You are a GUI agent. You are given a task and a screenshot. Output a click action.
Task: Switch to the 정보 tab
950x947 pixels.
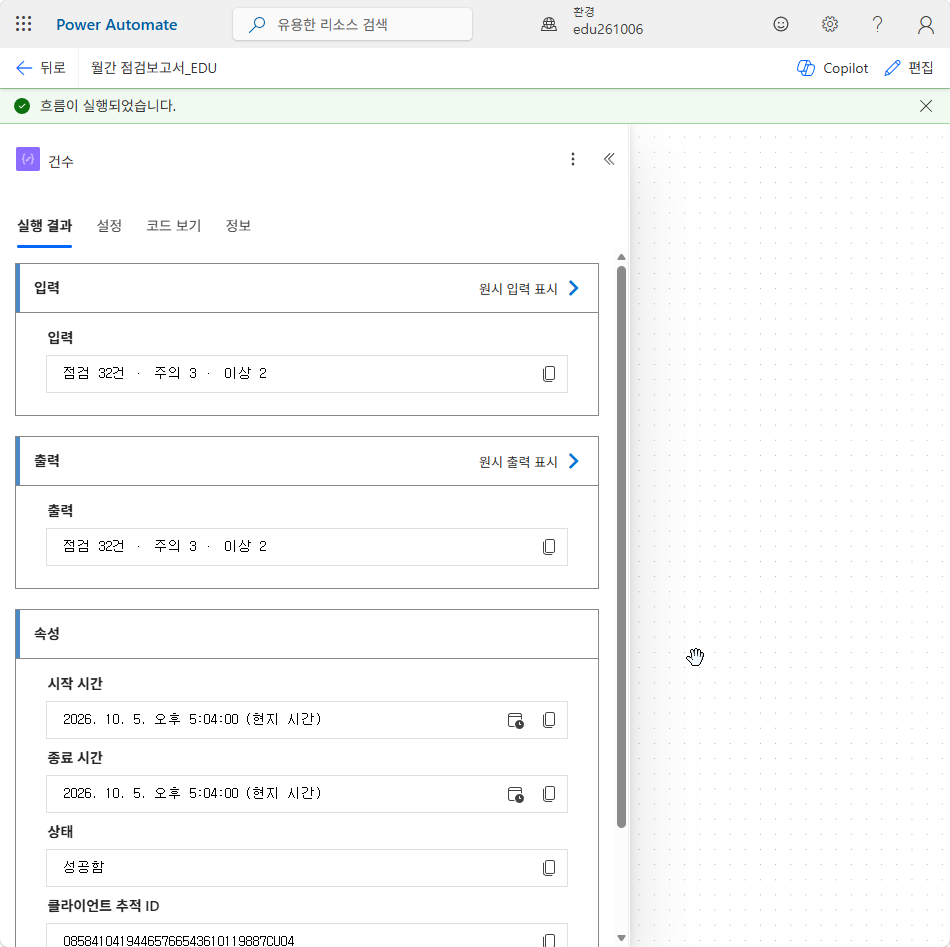(x=238, y=226)
